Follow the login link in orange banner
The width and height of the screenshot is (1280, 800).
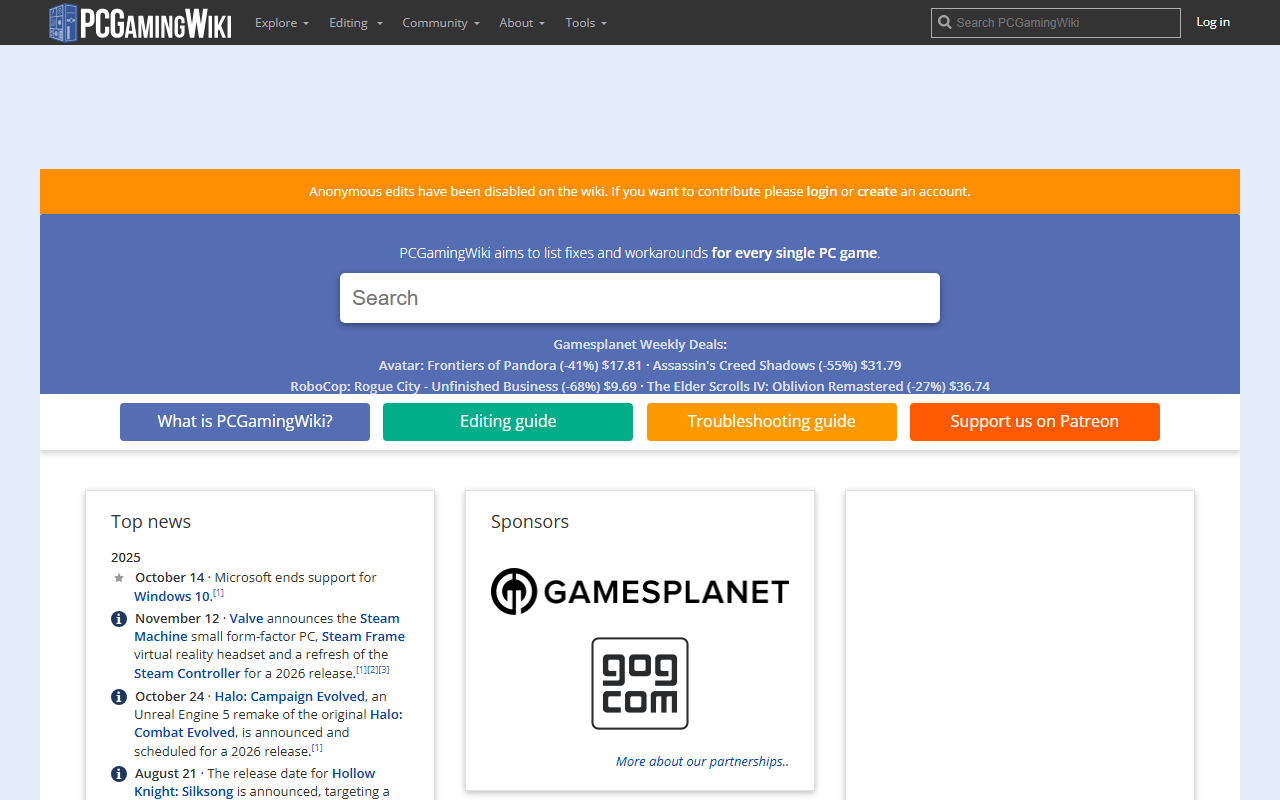pos(822,191)
